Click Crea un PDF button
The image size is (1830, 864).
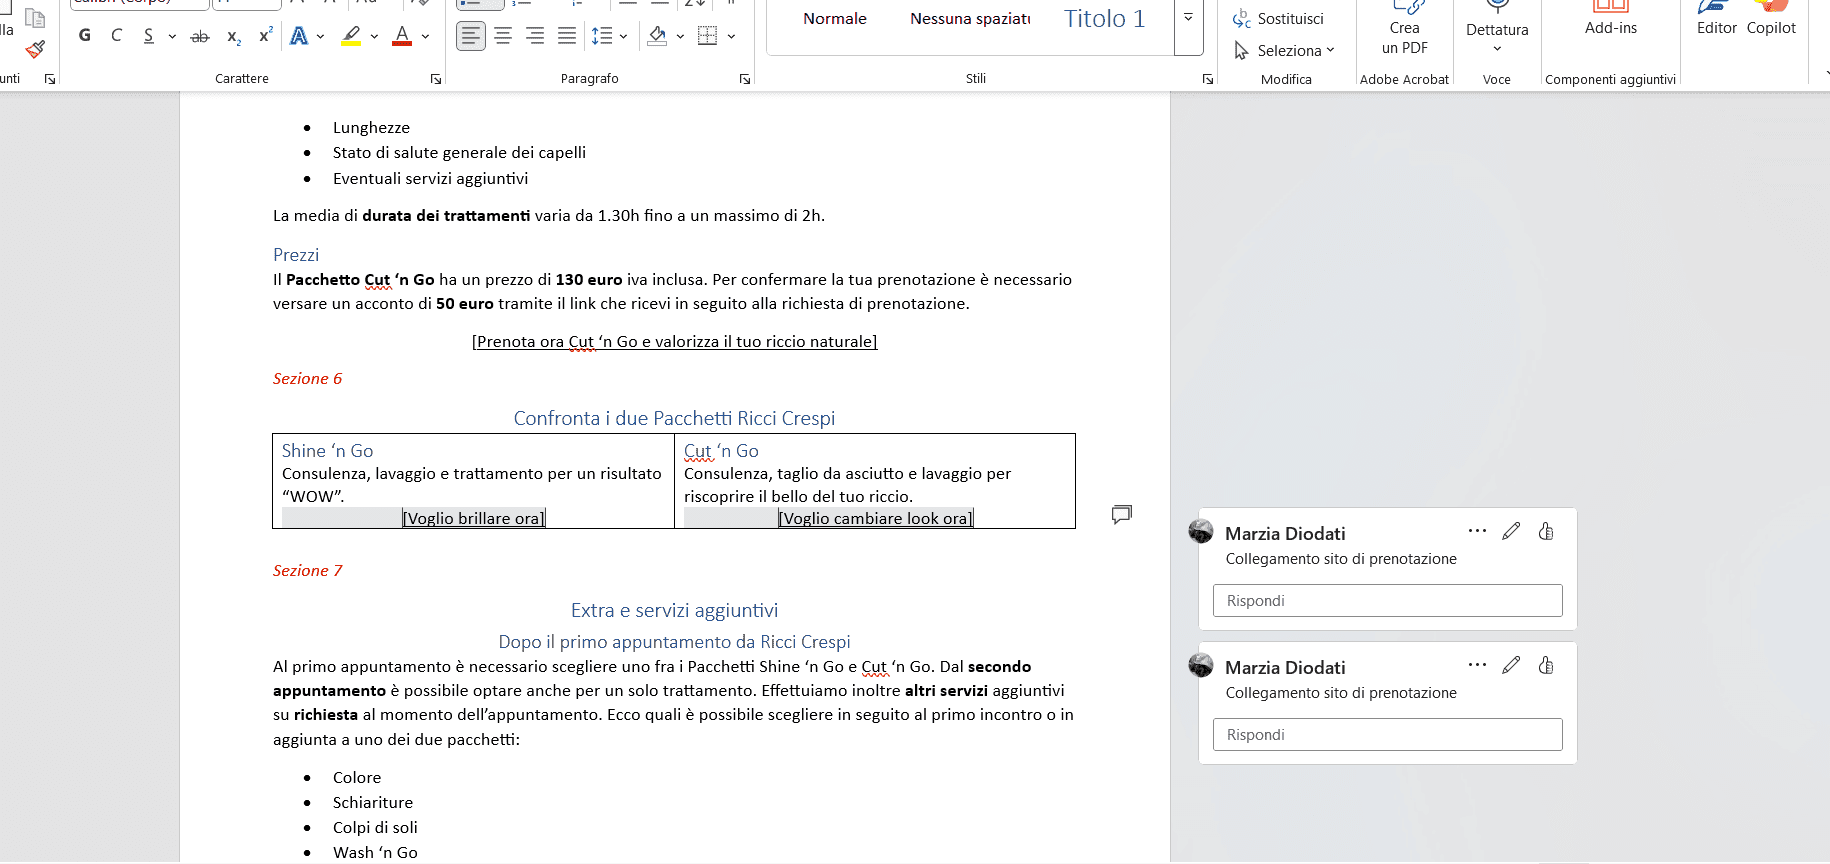(x=1404, y=30)
